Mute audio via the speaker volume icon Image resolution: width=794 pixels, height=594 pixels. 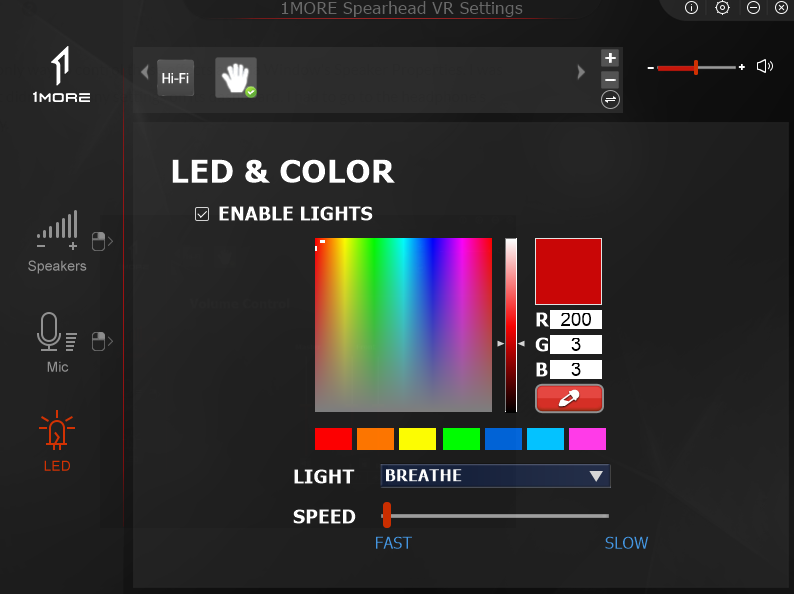(x=765, y=66)
